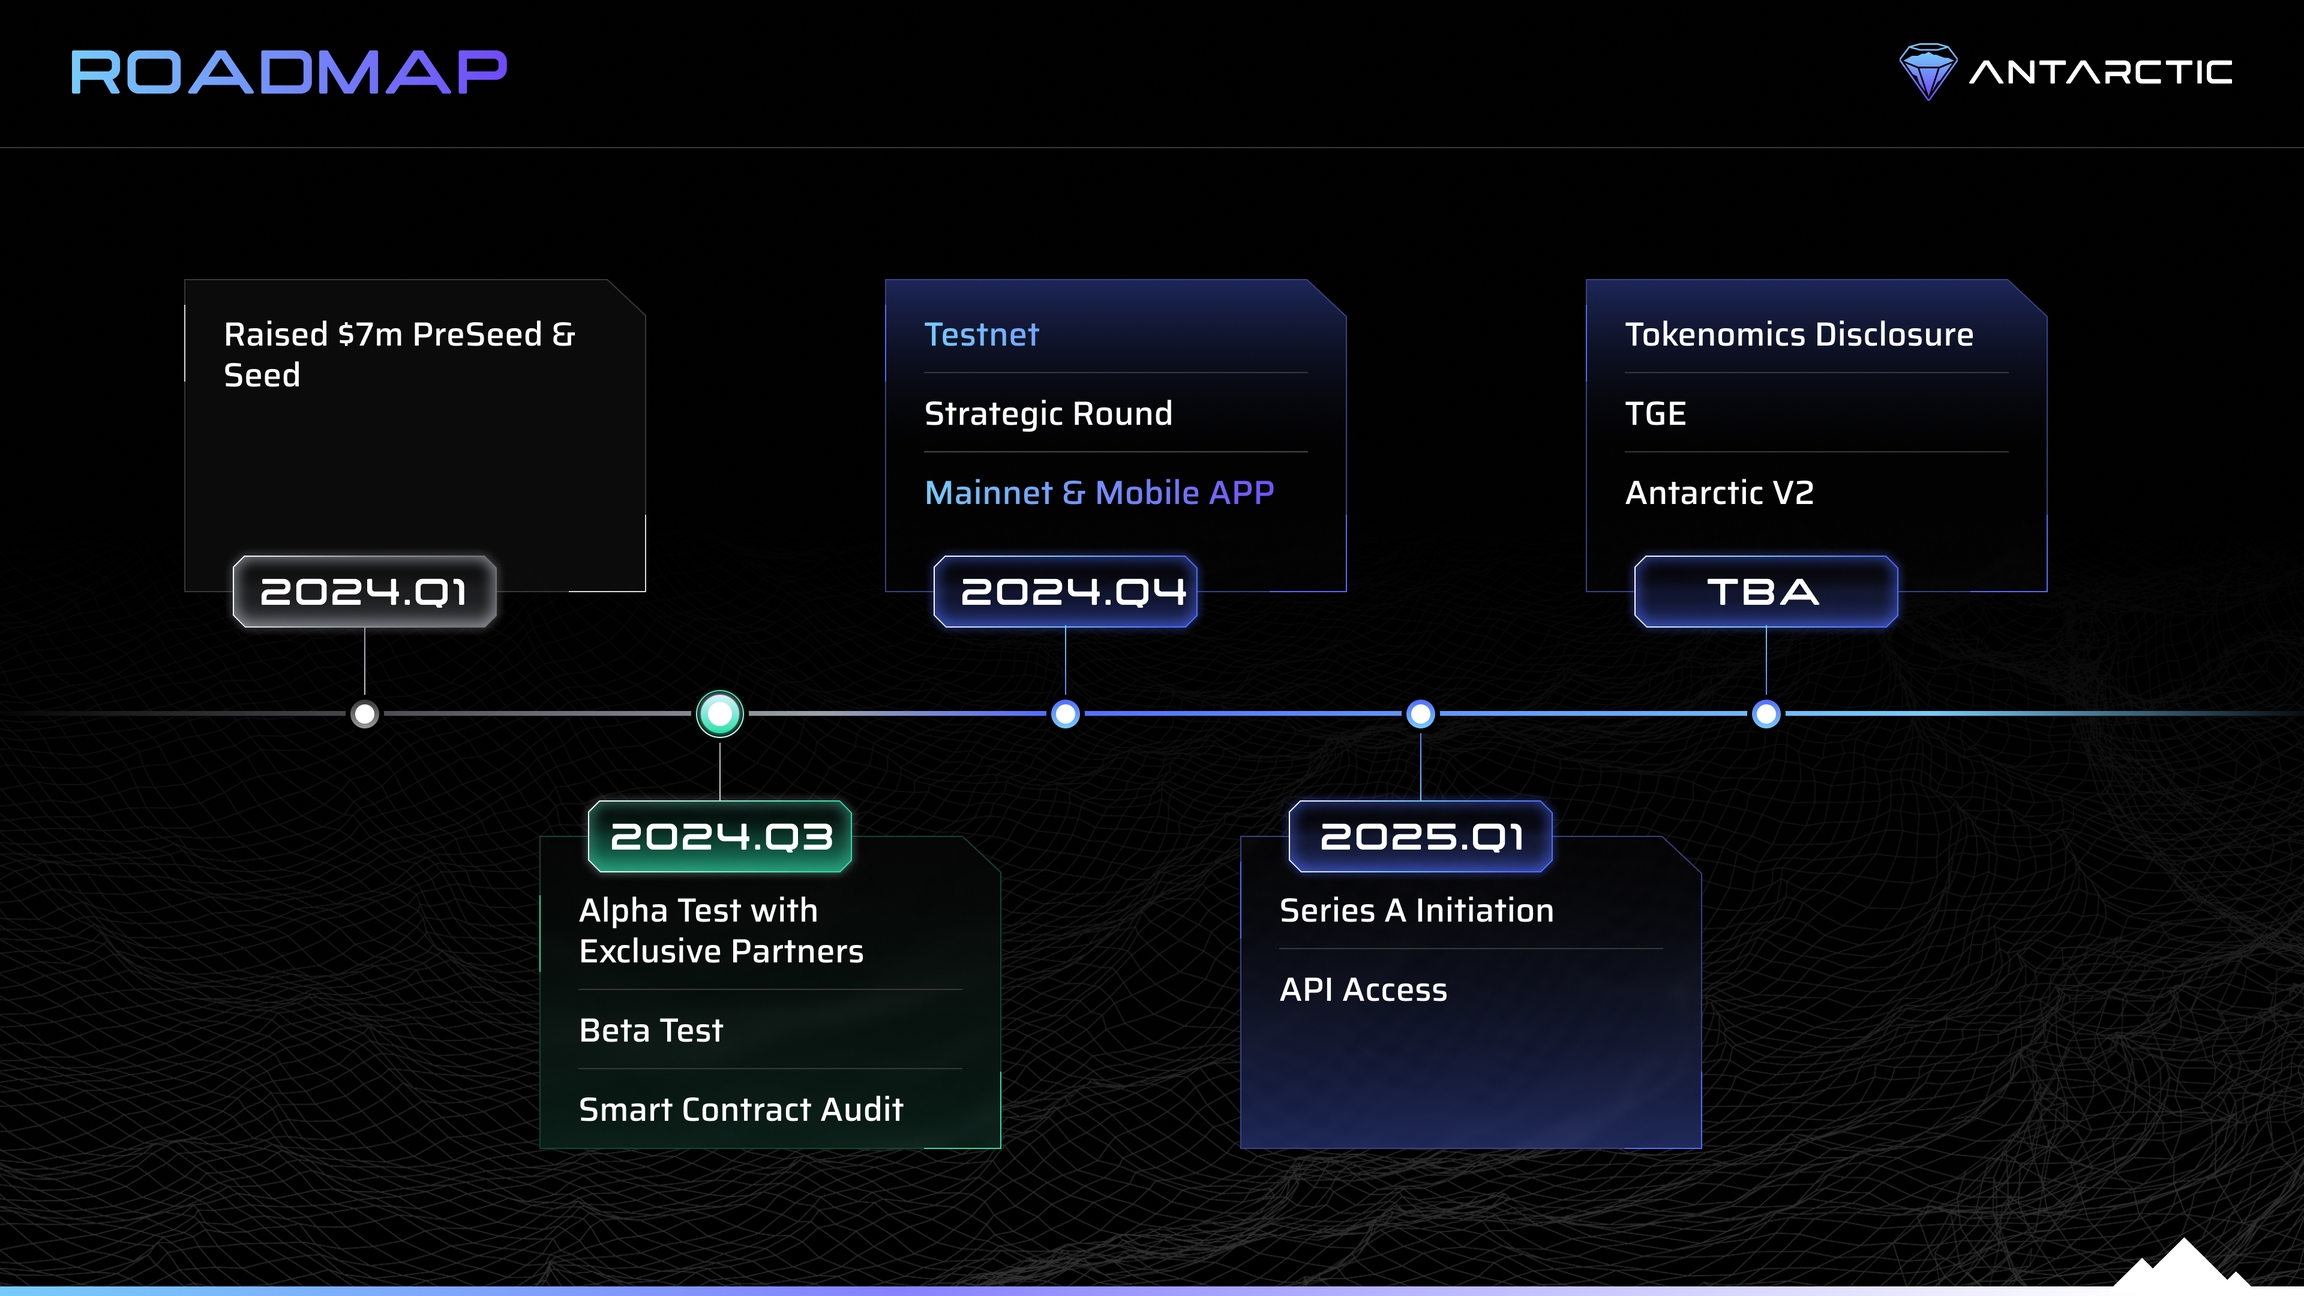This screenshot has width=2304, height=1296.
Task: Click the blue timeline dot under 2024.Q4
Action: click(x=1066, y=714)
